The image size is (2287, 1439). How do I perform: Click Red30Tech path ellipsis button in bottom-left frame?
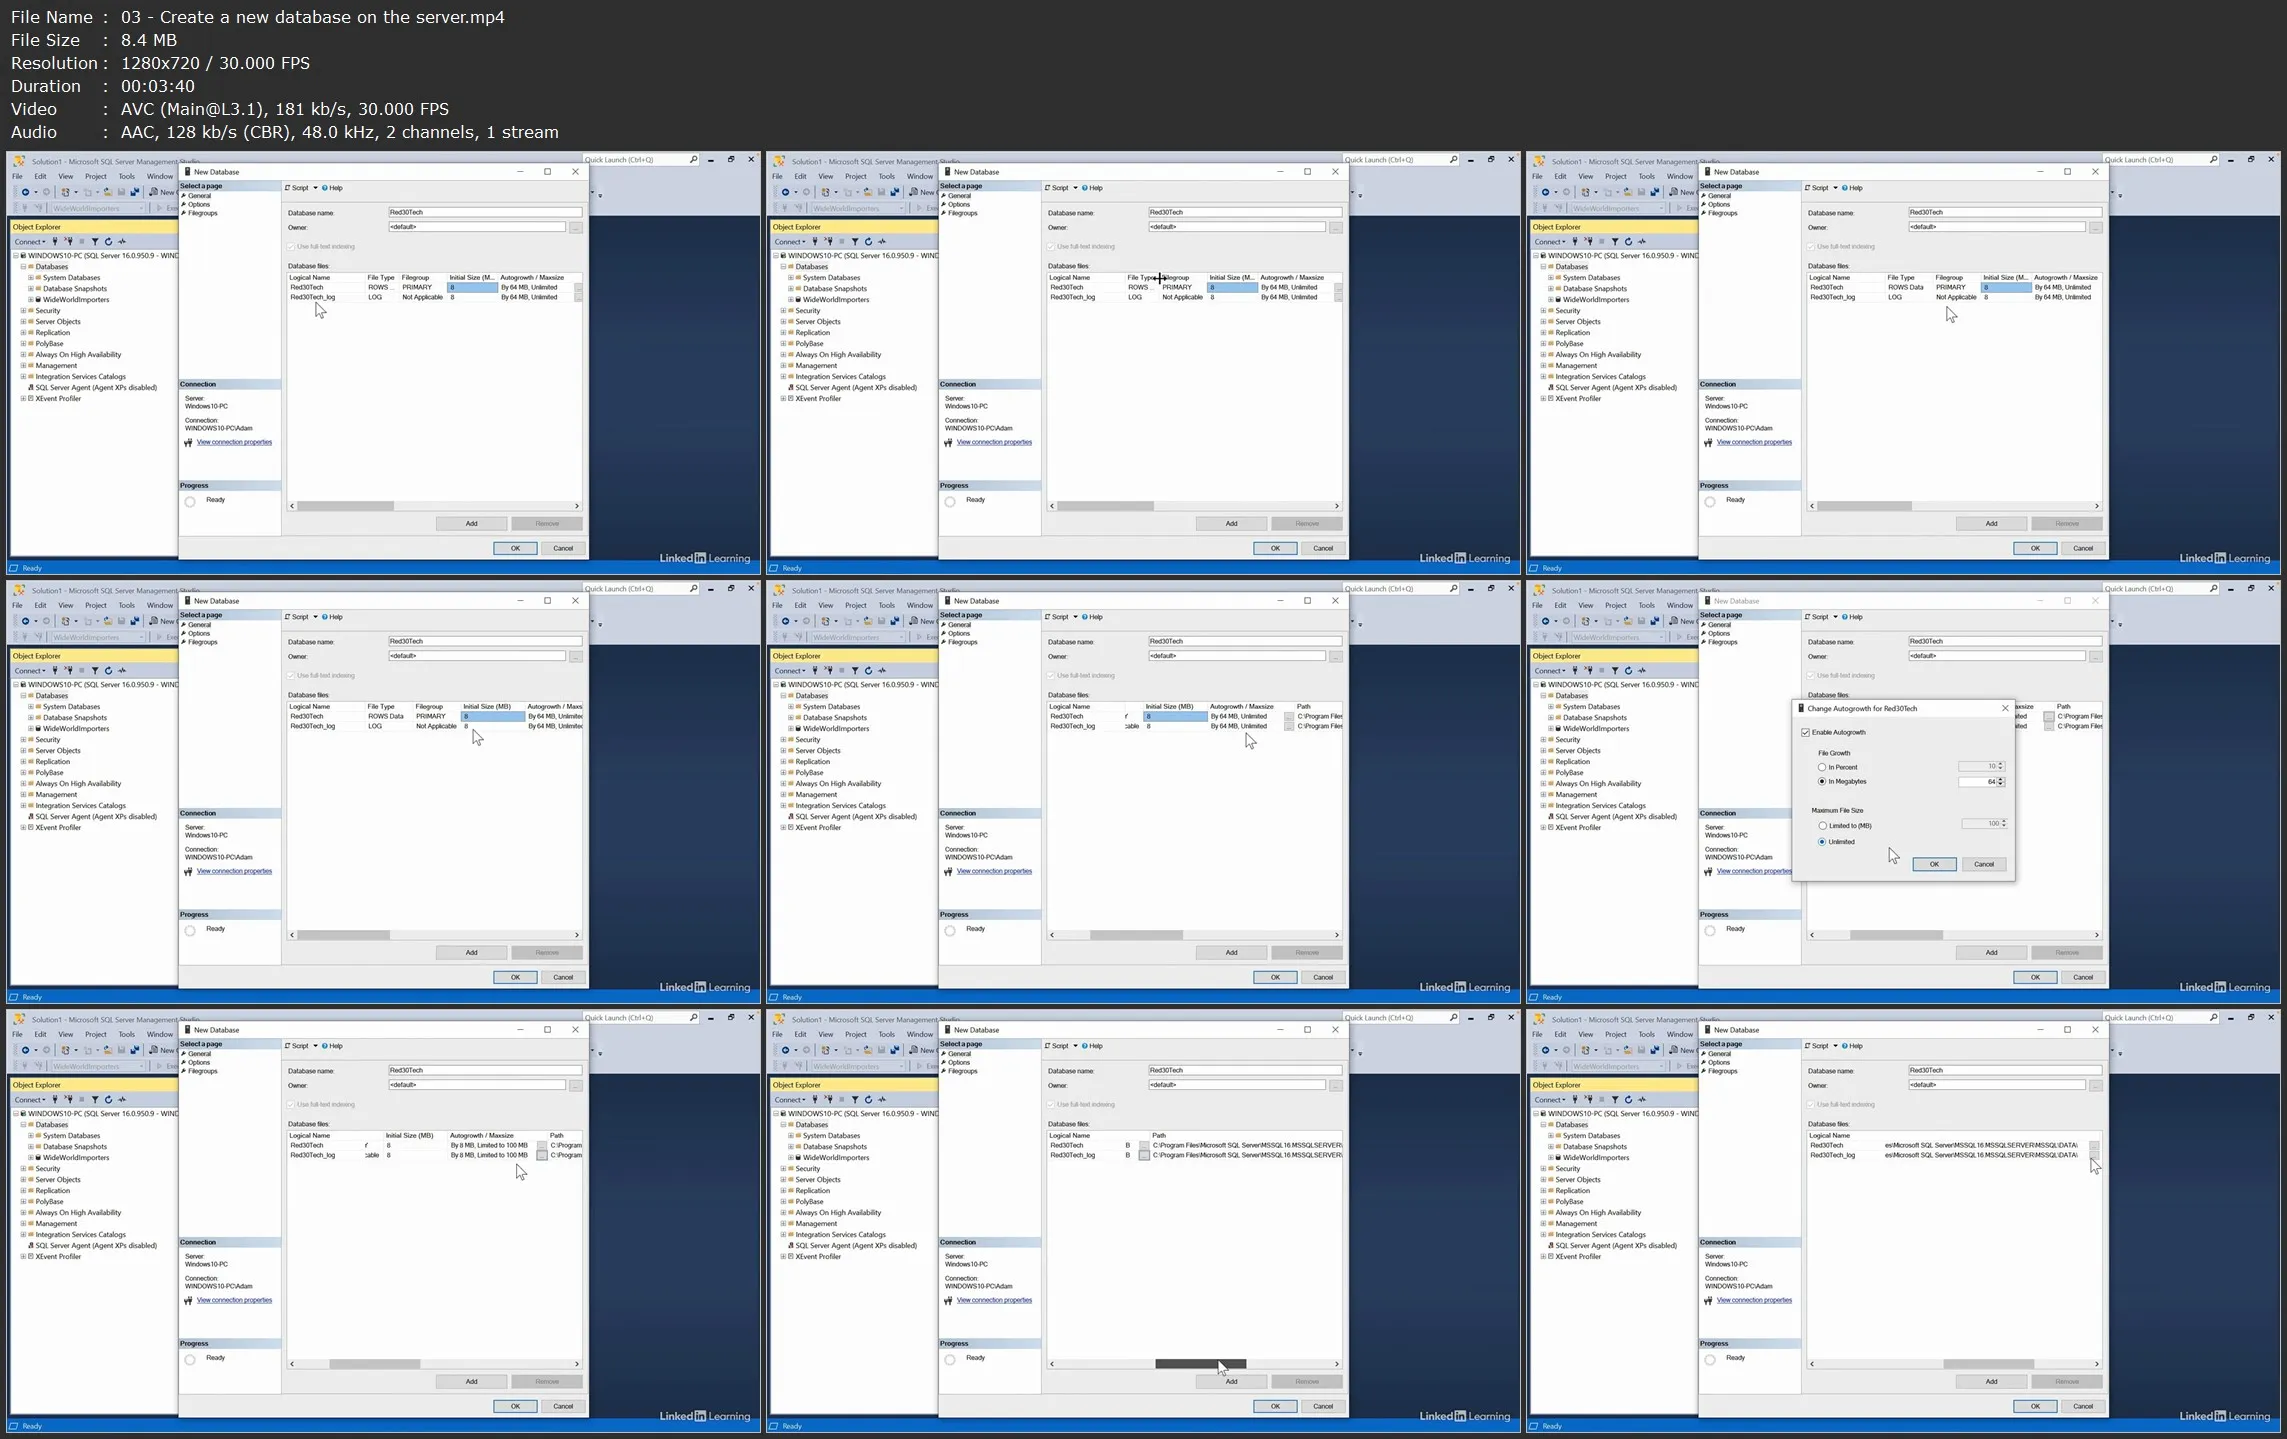[542, 1146]
